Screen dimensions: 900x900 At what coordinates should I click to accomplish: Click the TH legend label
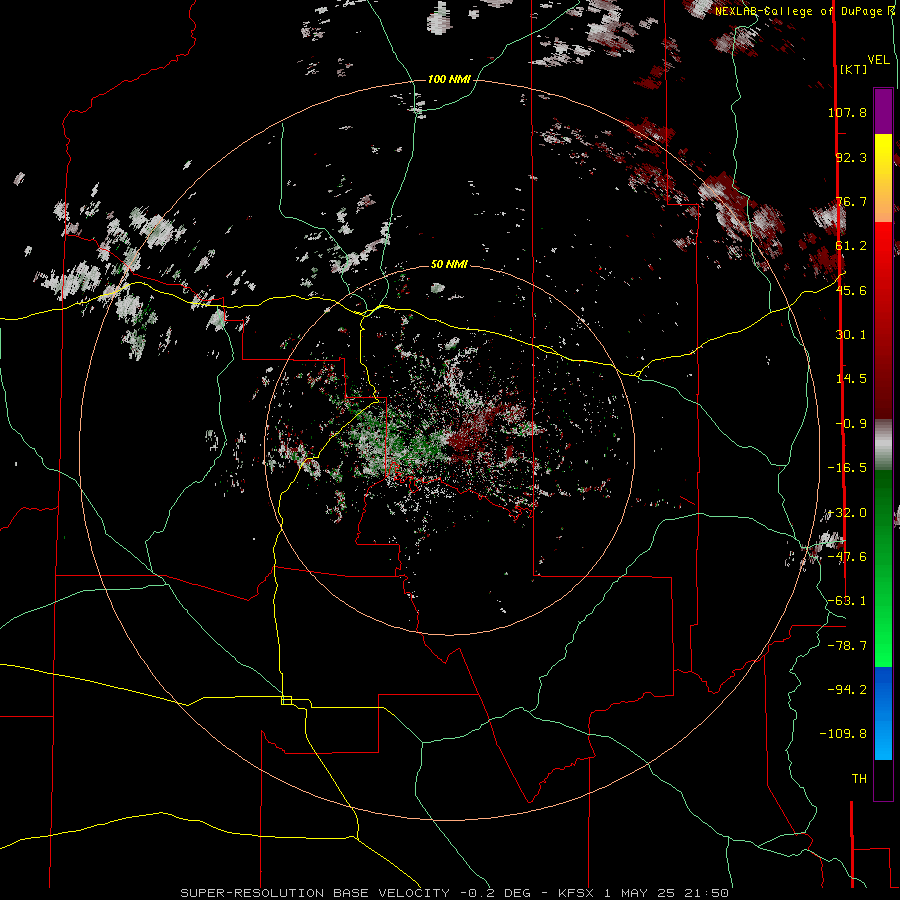coord(859,779)
